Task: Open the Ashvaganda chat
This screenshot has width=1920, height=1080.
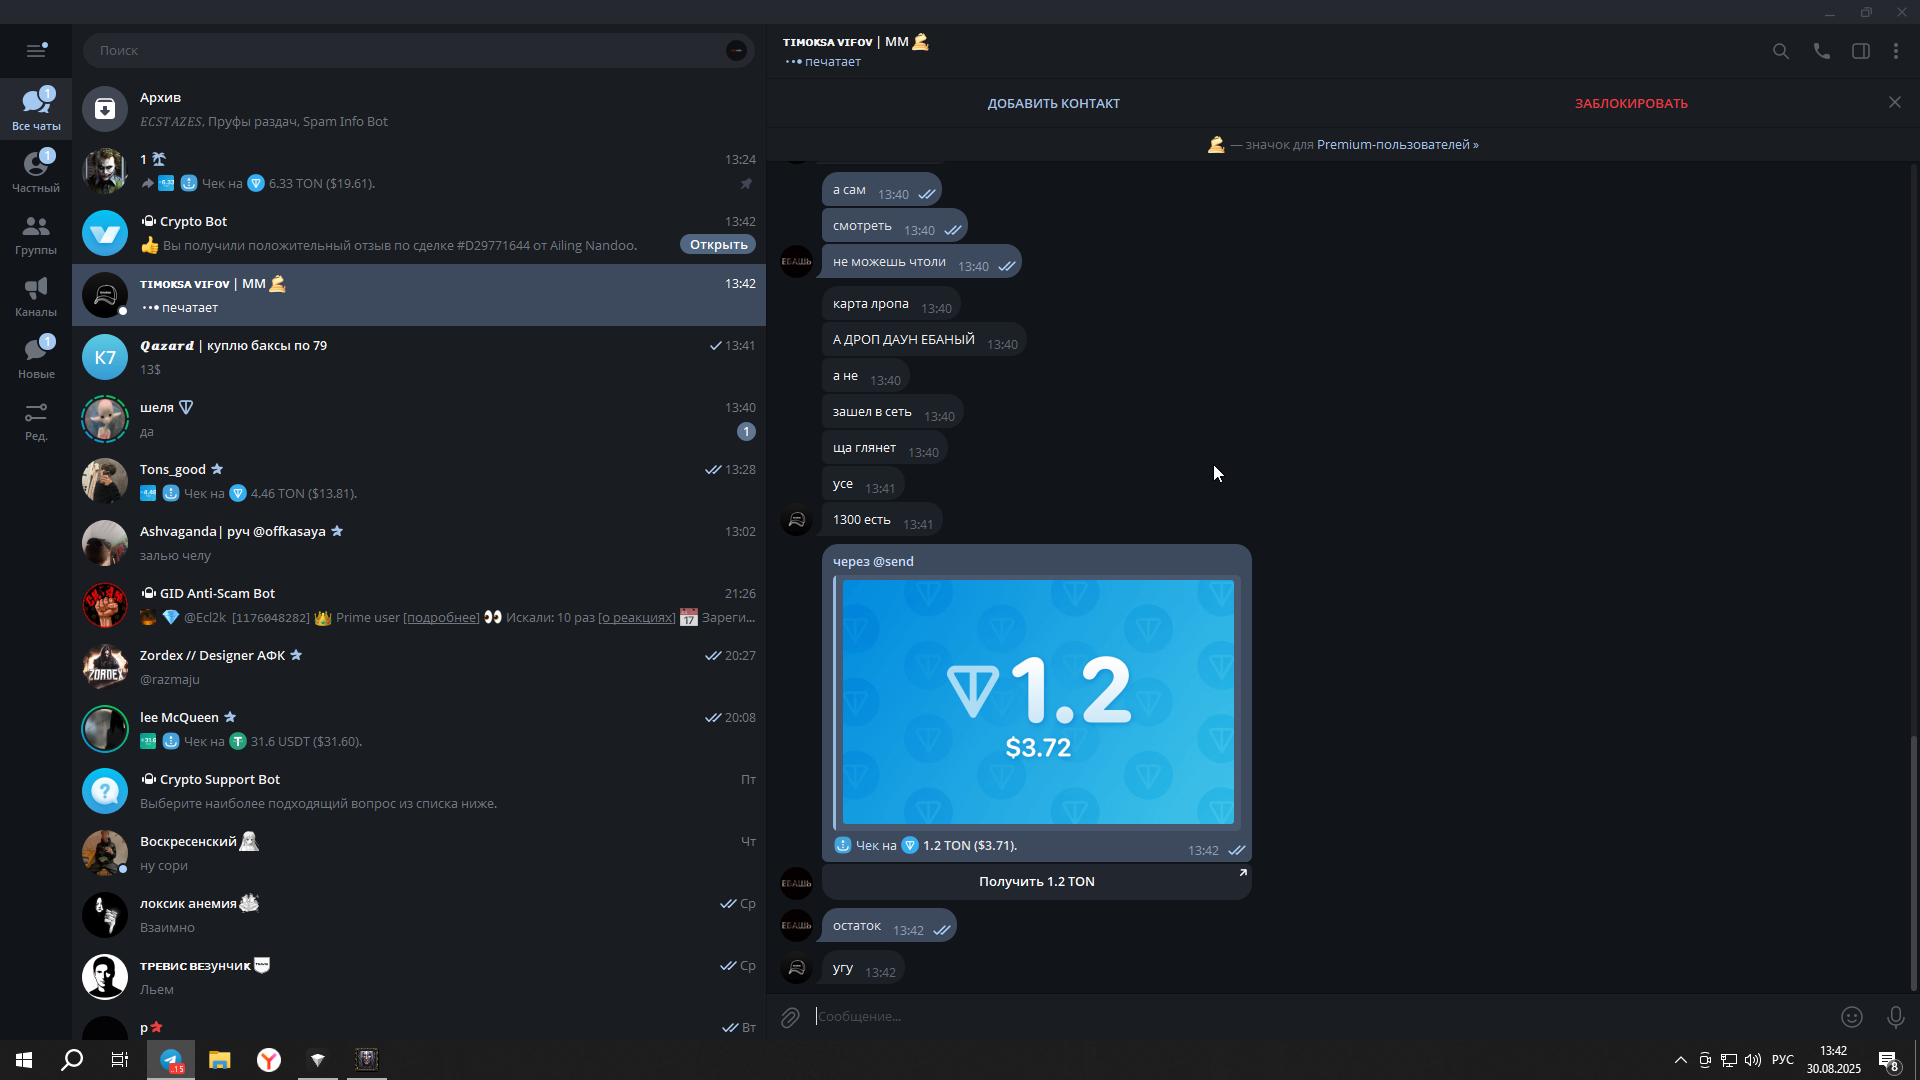Action: point(419,543)
